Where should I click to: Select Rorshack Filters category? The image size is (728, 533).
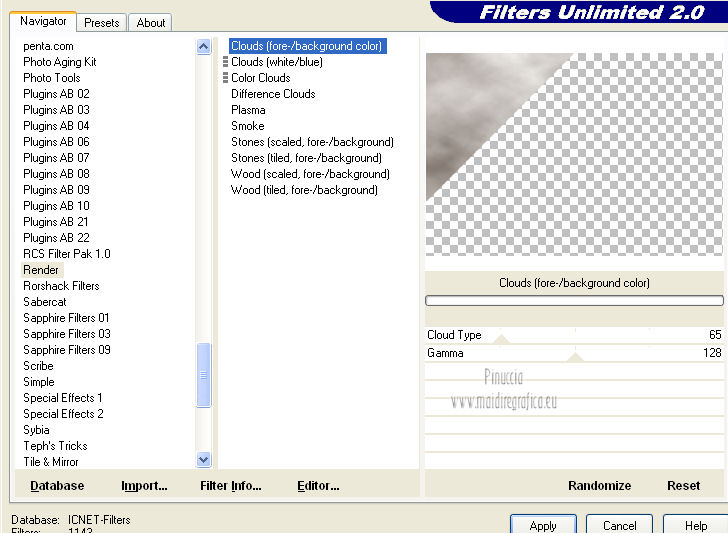click(61, 286)
